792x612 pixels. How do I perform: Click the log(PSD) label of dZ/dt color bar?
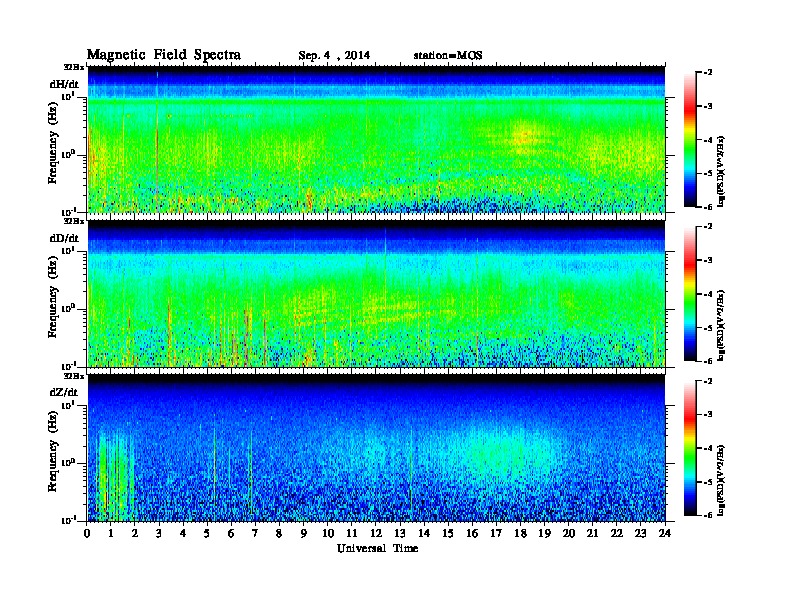(x=721, y=480)
